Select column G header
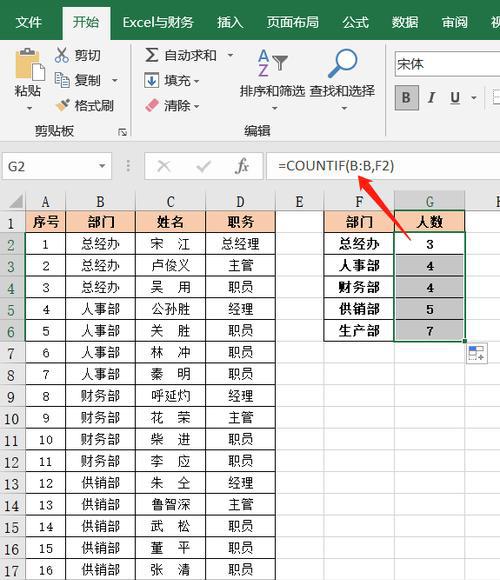 430,202
